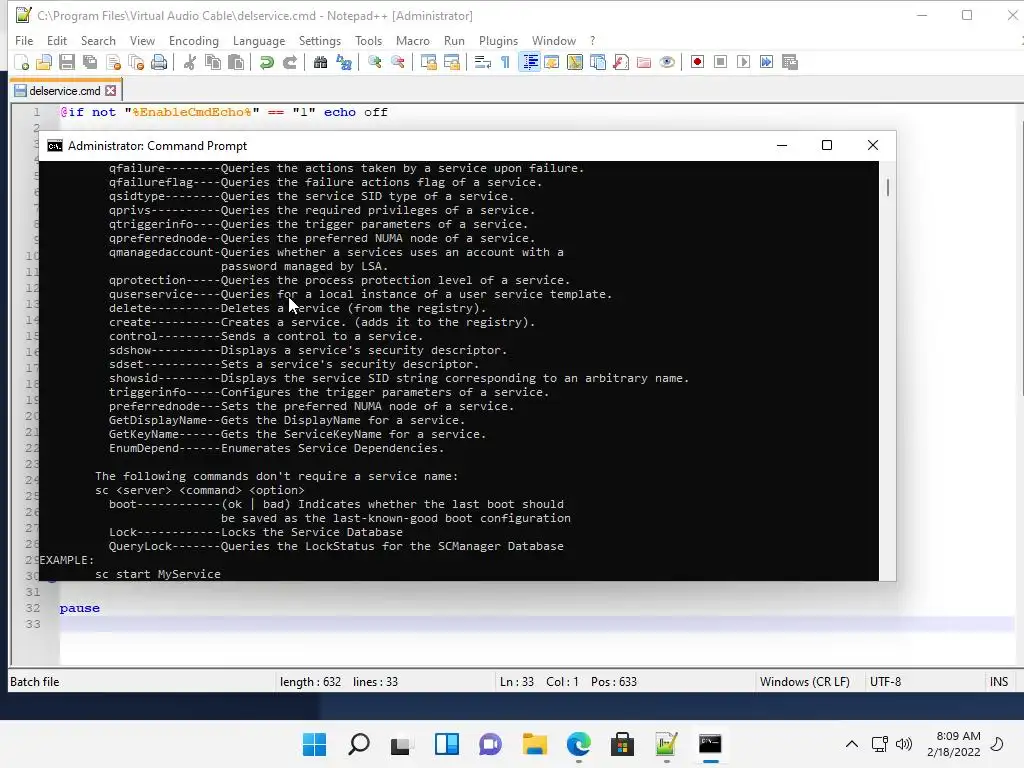
Task: Click the Close document toolbar icon
Action: tap(114, 62)
